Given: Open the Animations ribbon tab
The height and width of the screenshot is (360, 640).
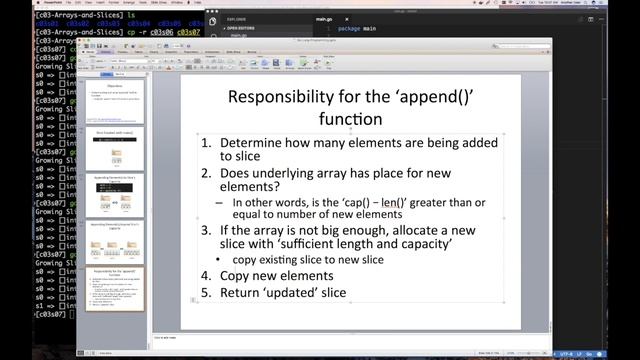Looking at the screenshot, I should point(212,52).
